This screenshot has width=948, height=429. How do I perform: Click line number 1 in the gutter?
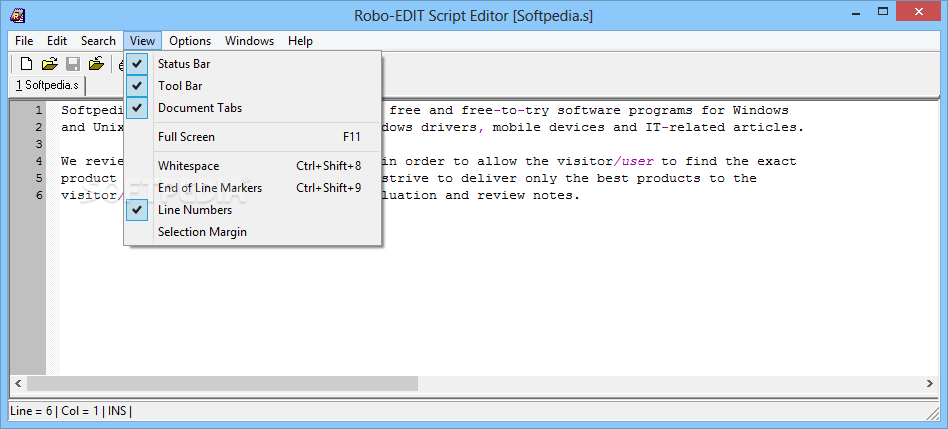pos(38,111)
